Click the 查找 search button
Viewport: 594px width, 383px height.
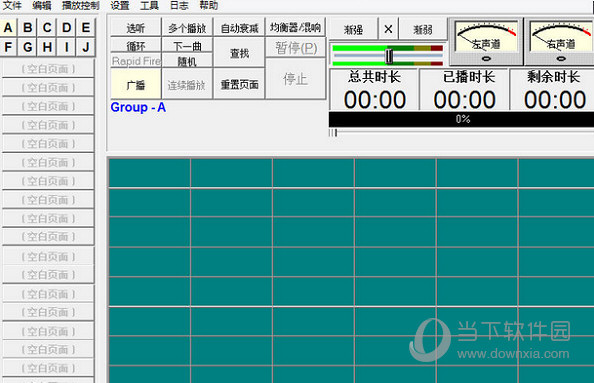pos(239,53)
